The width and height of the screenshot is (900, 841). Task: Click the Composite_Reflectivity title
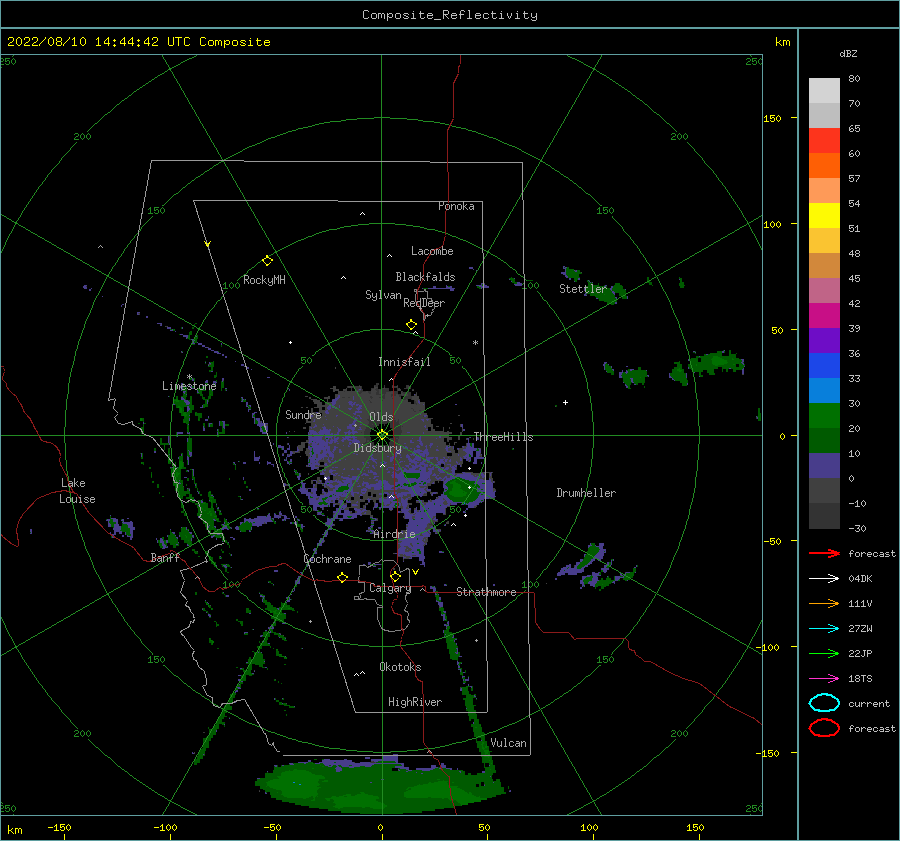pos(450,15)
